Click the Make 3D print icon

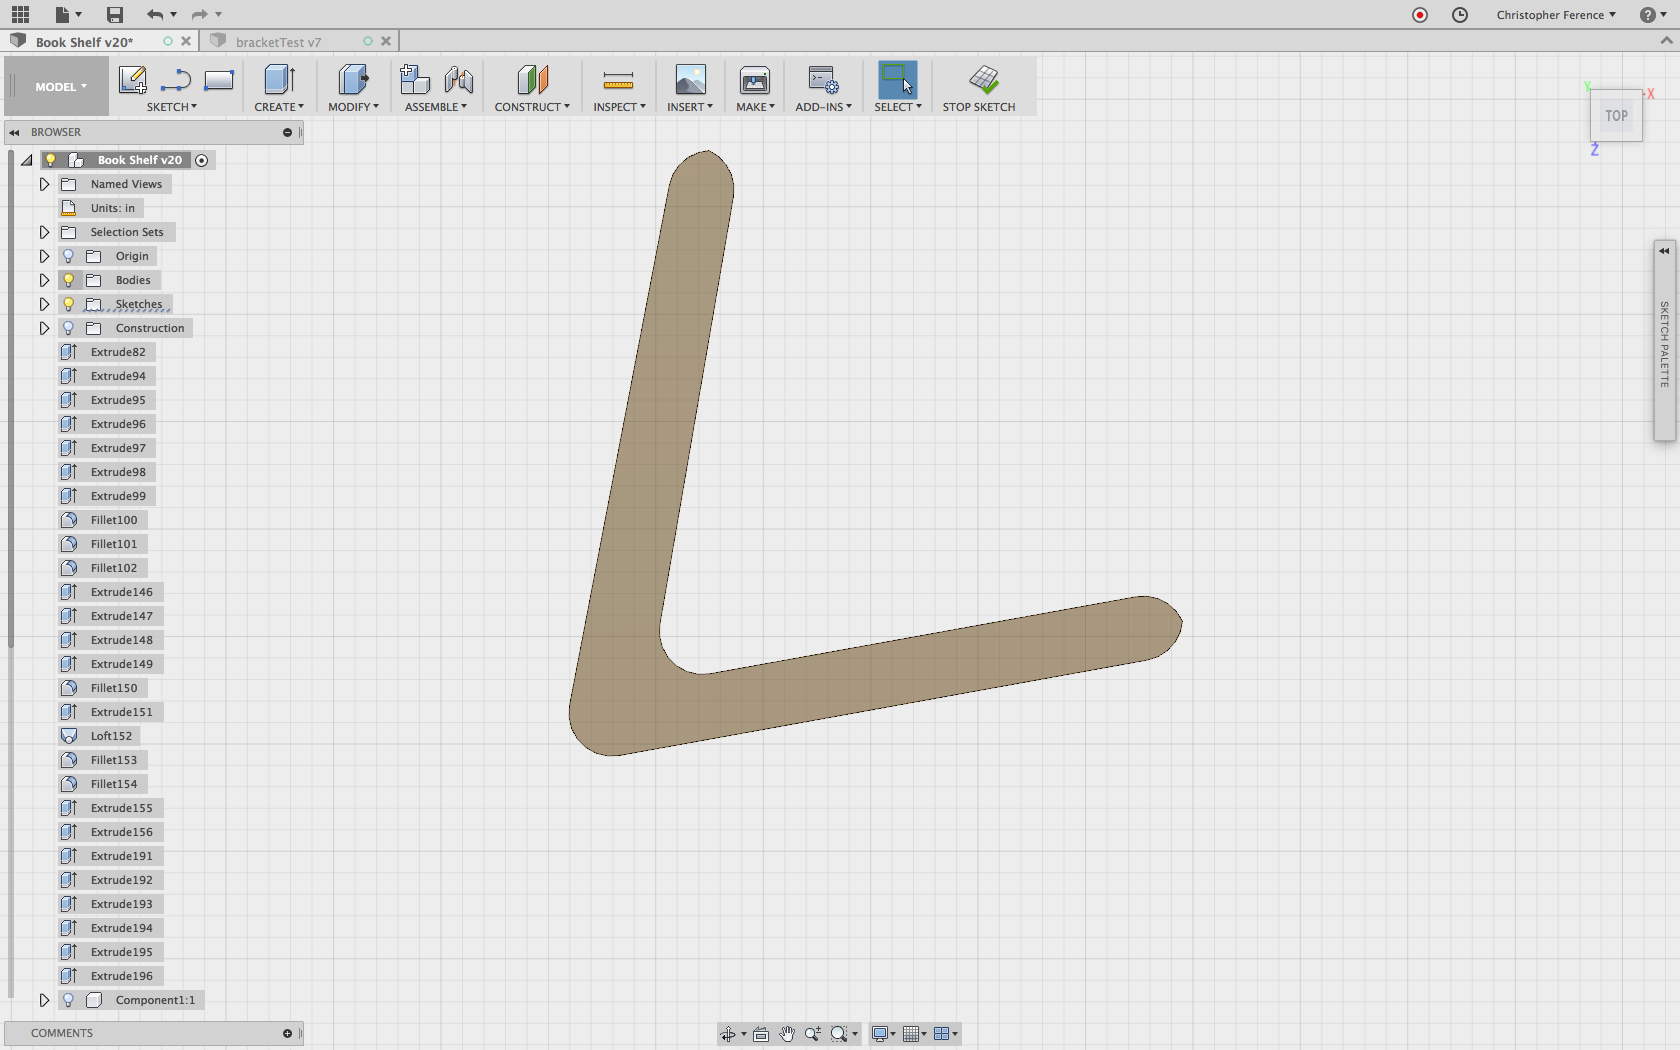[x=755, y=80]
